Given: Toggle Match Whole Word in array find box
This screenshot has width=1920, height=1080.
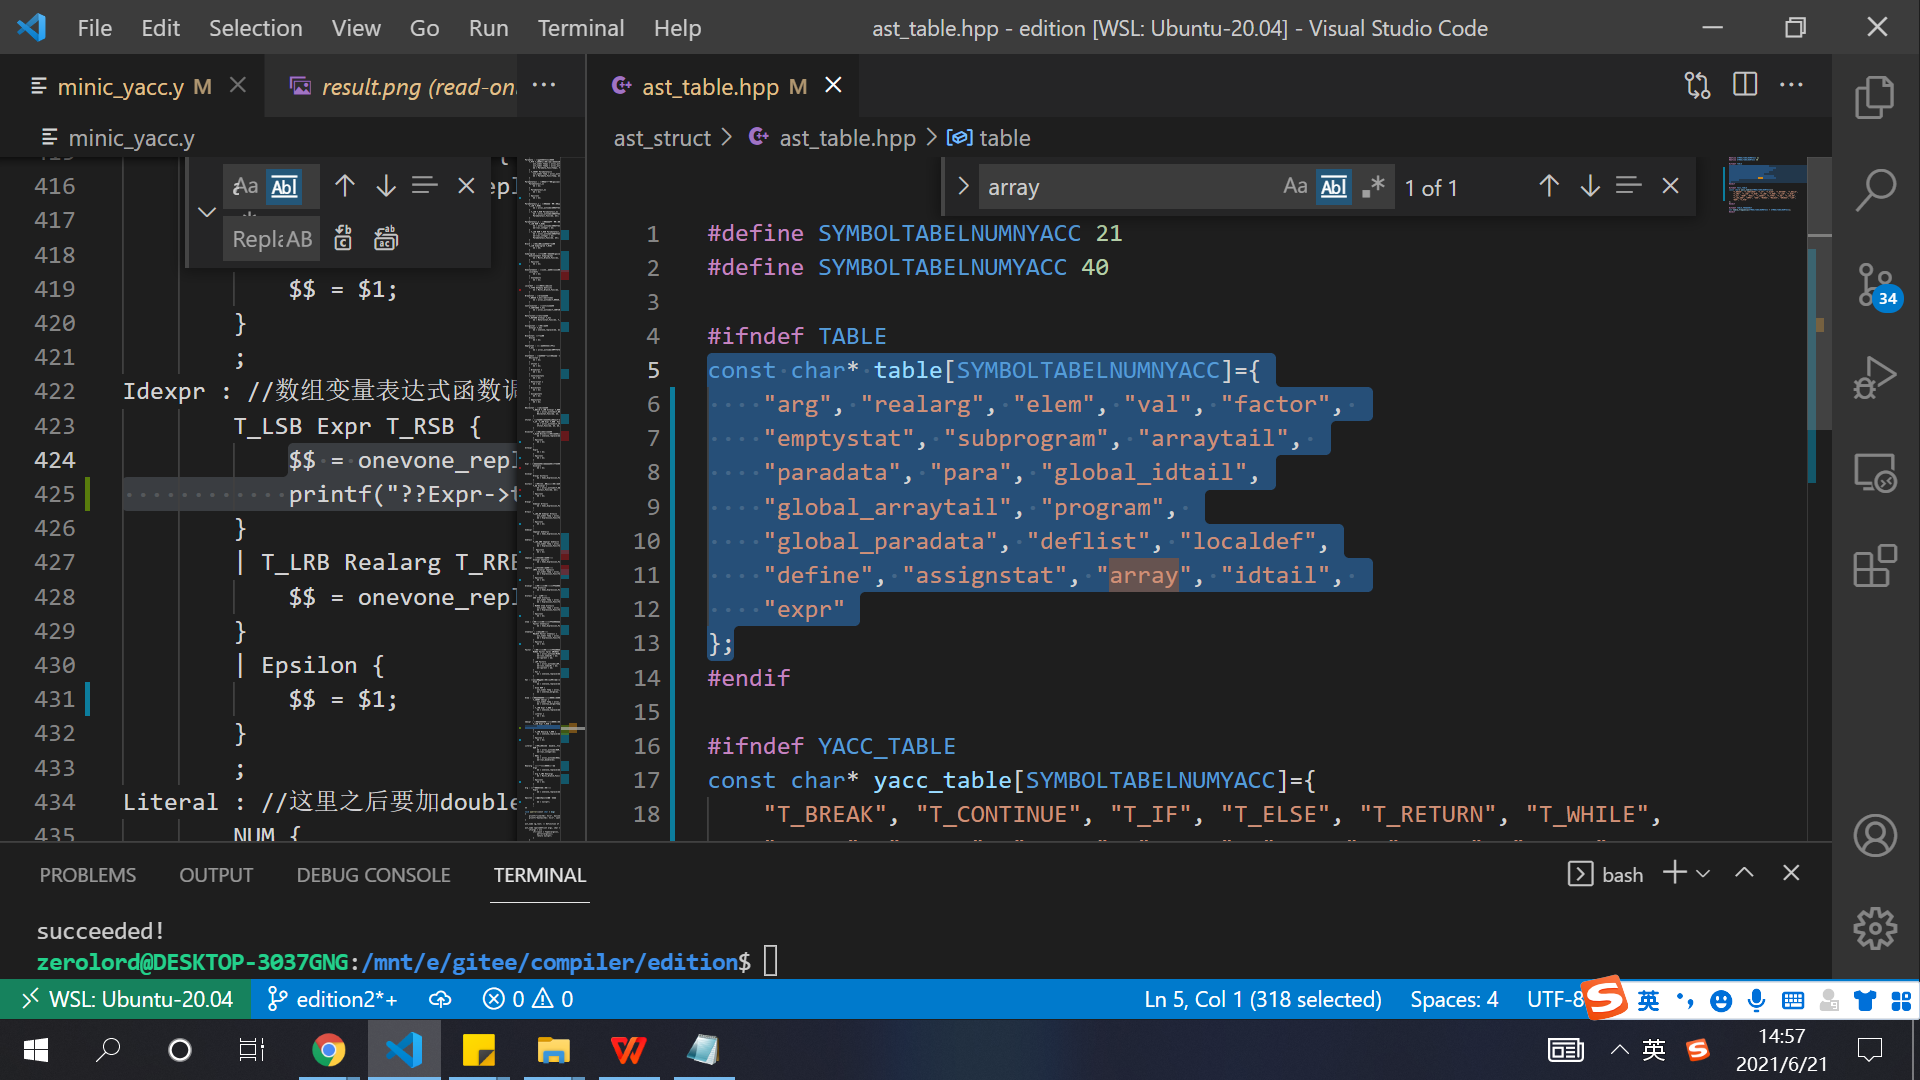Looking at the screenshot, I should tap(1334, 187).
